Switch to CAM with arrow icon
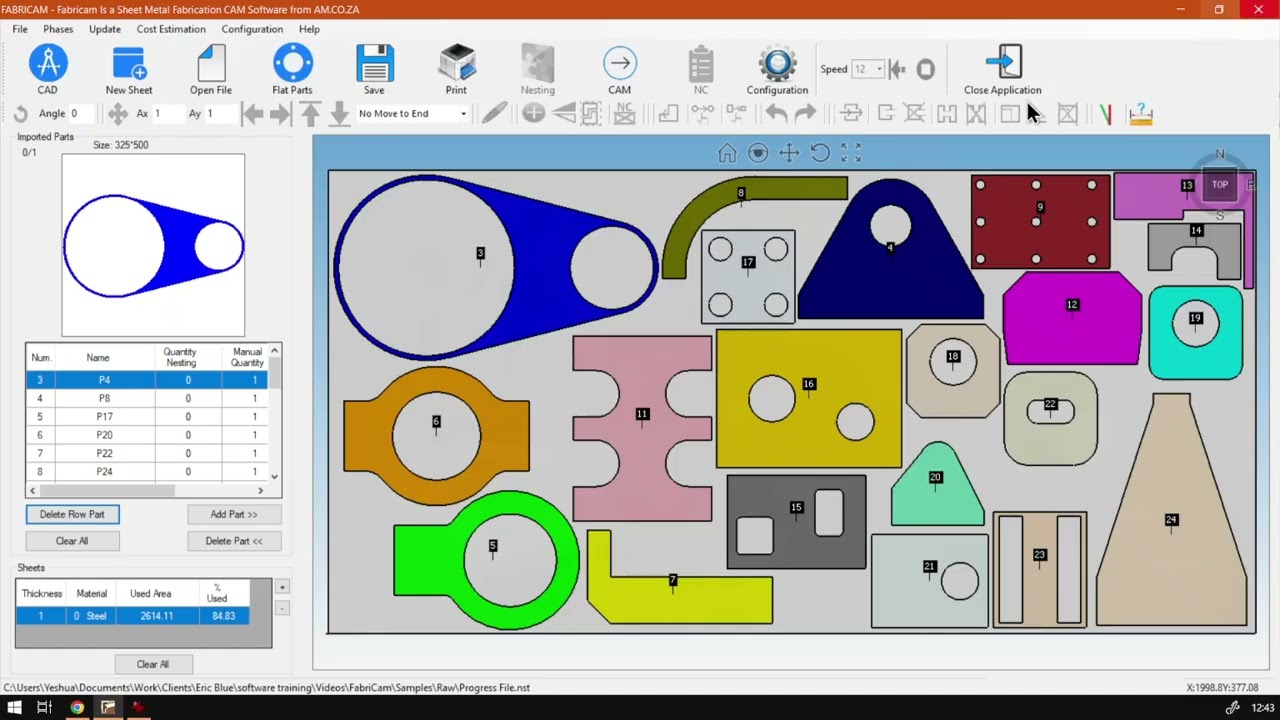This screenshot has width=1280, height=720. pyautogui.click(x=619, y=65)
